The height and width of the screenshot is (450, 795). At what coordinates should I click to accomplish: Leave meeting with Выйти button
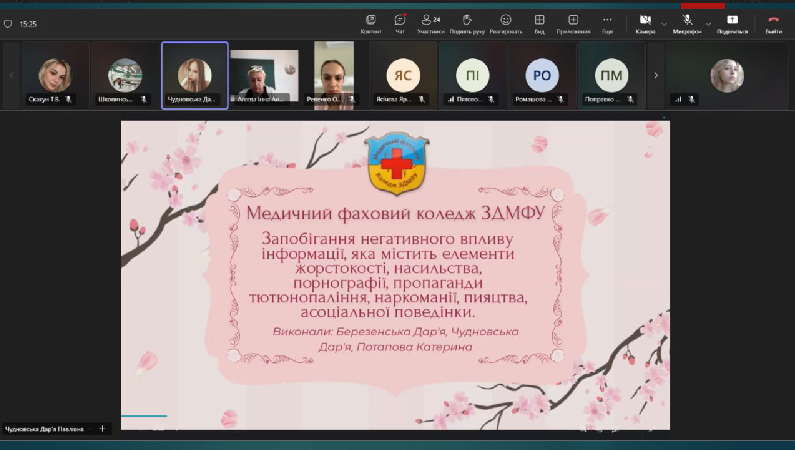click(x=774, y=24)
